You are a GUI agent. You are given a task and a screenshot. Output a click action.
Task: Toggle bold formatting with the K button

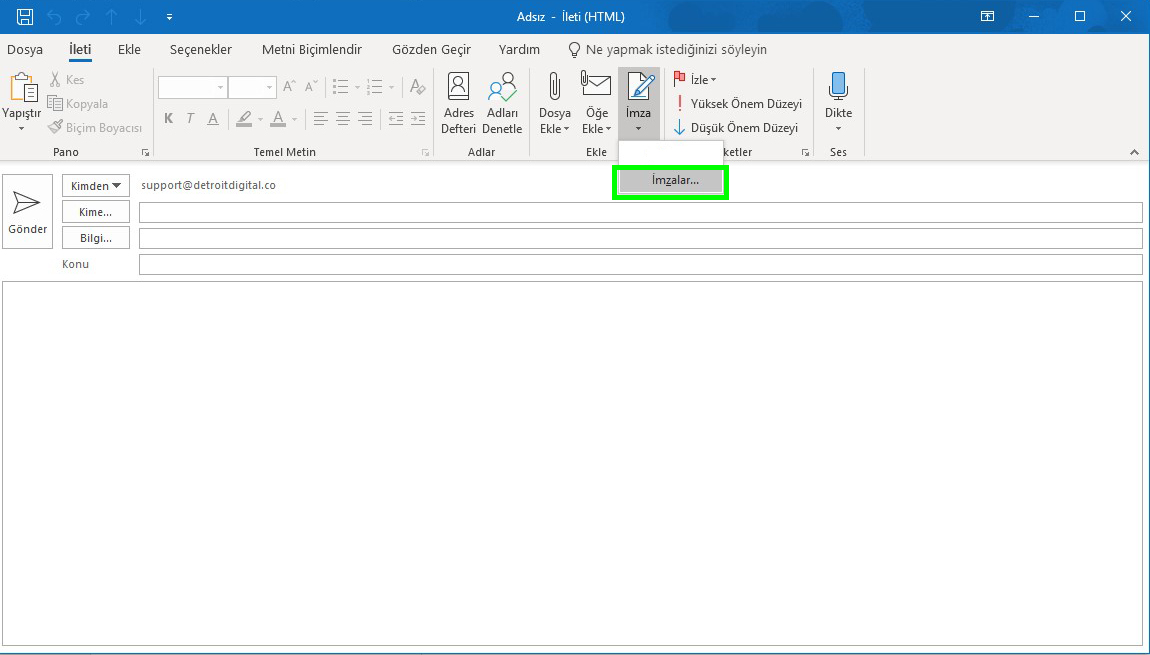[x=168, y=118]
